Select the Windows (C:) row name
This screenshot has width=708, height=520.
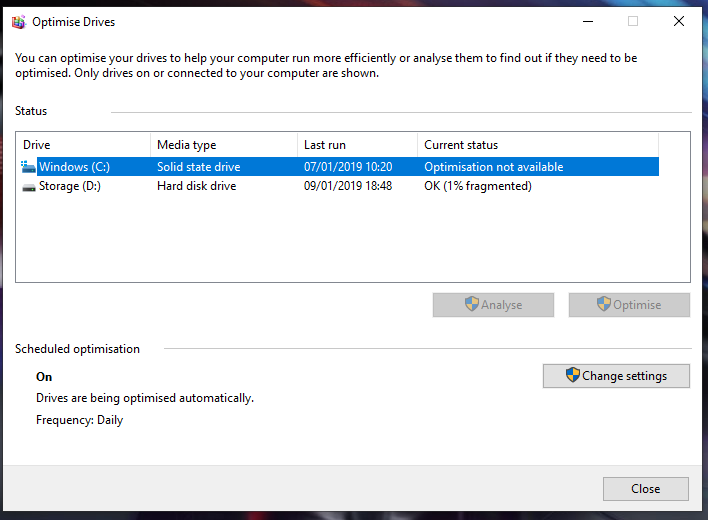(75, 167)
